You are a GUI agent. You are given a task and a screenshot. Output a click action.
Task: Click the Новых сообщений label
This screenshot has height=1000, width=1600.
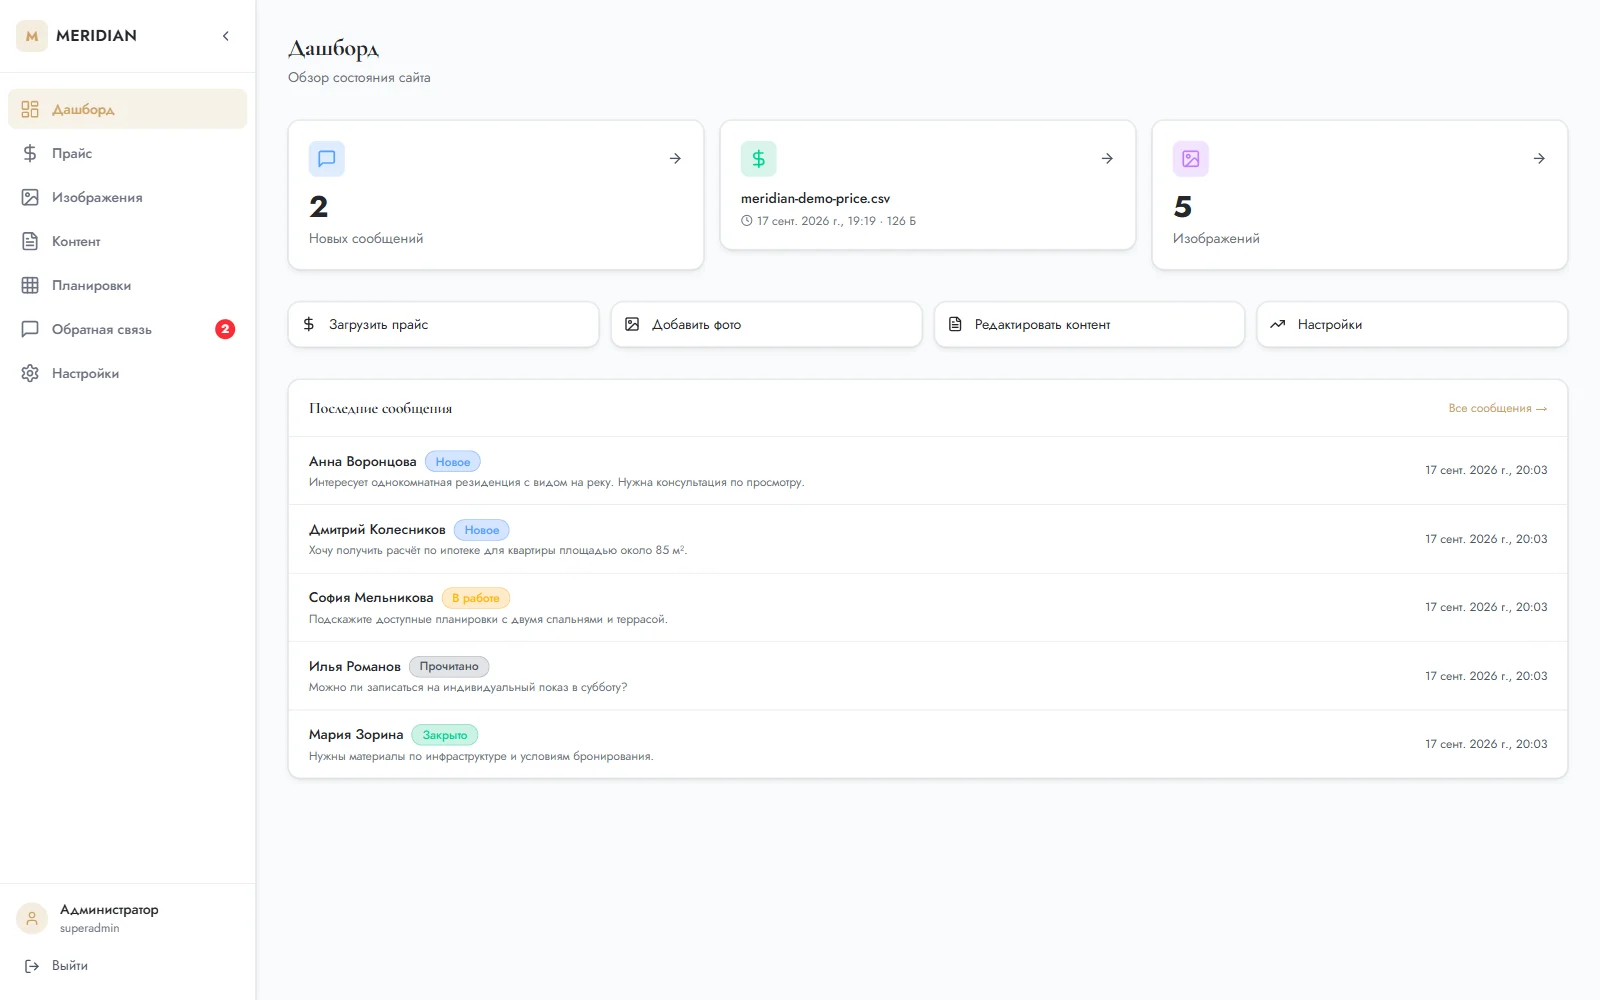pos(366,239)
